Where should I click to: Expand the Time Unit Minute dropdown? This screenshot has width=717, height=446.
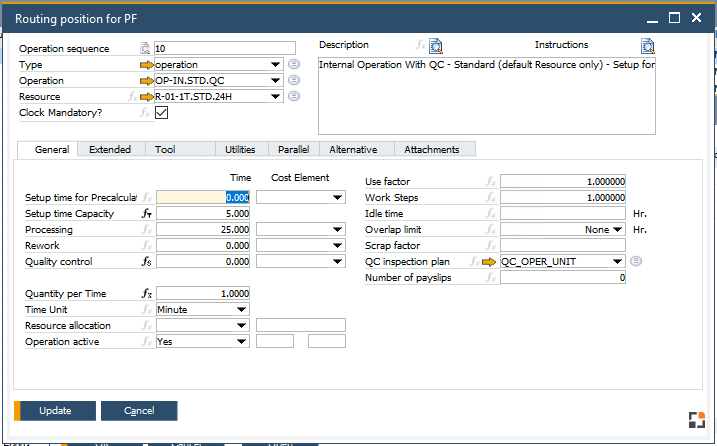coord(241,310)
